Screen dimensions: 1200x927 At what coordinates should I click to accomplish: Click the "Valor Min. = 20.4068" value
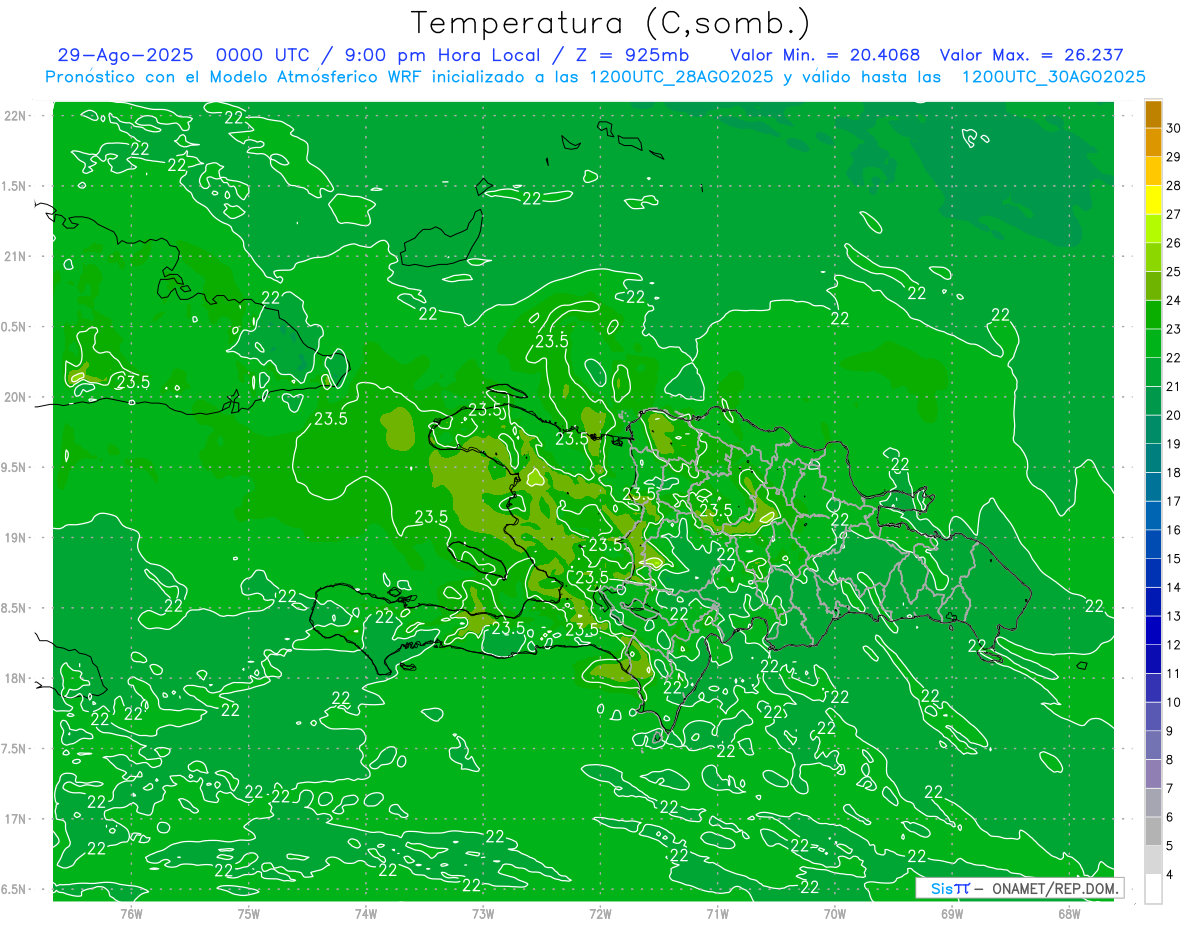click(x=825, y=56)
